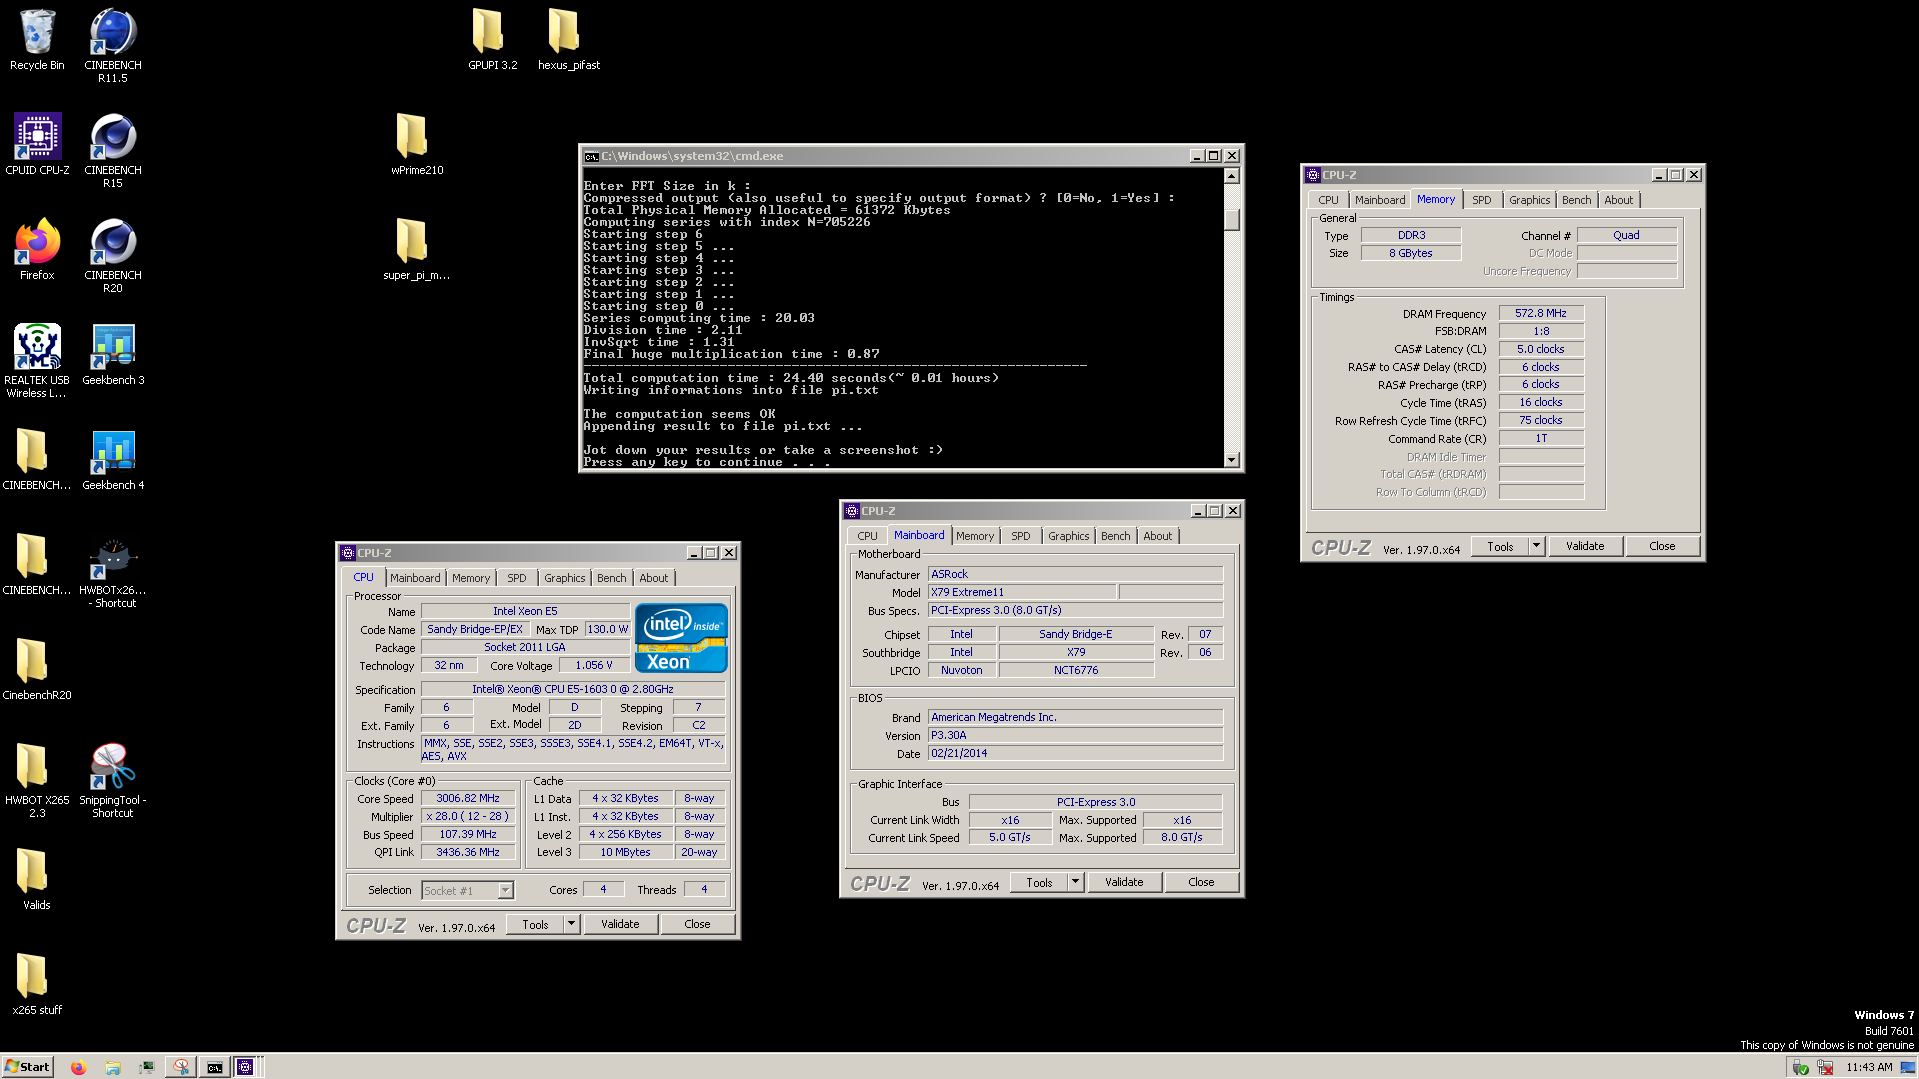
Task: Open the super_pi_m... folder
Action: 416,250
